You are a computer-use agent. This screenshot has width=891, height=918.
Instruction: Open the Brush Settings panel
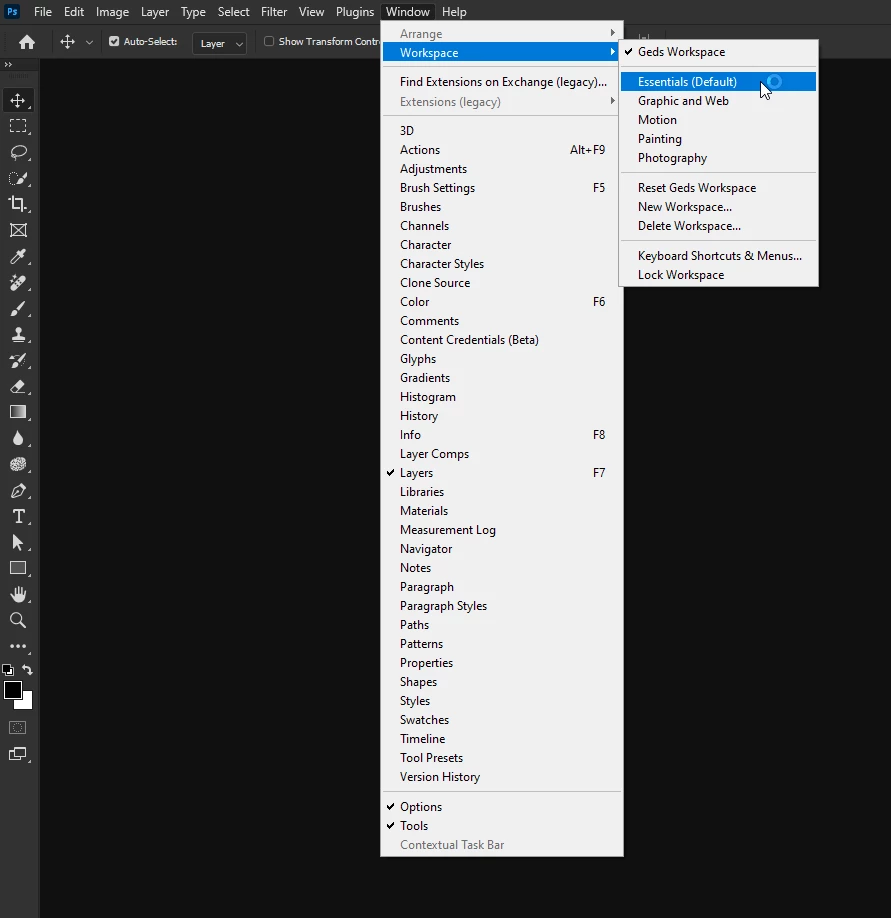coord(502,188)
